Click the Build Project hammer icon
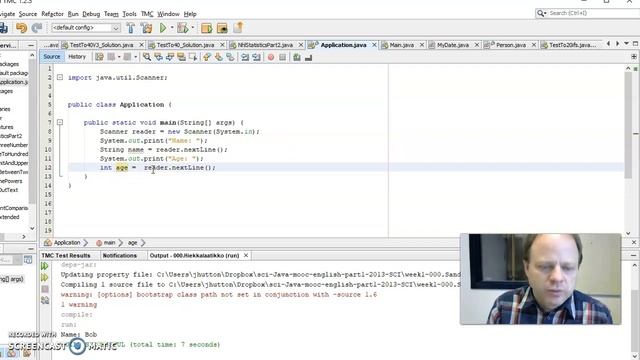 (x=131, y=28)
